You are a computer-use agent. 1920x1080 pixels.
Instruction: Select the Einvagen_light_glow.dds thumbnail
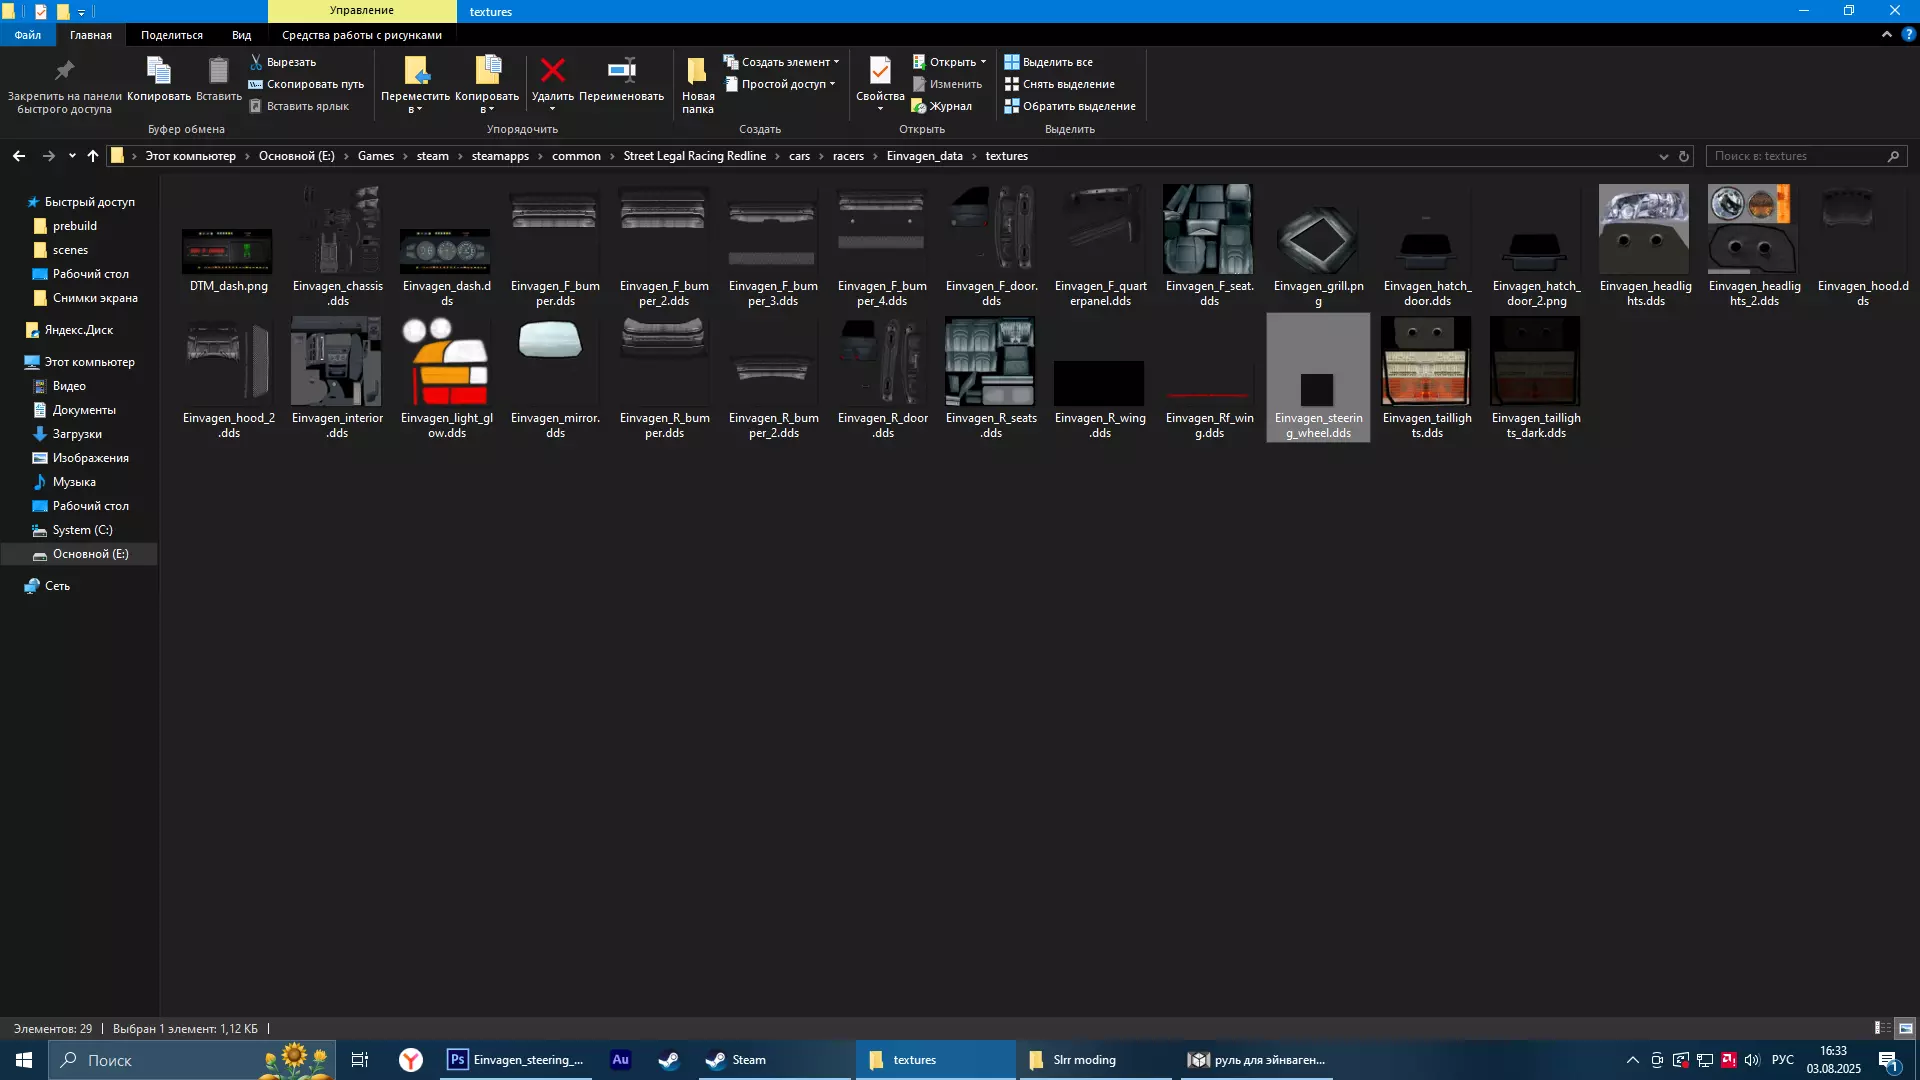tap(446, 362)
